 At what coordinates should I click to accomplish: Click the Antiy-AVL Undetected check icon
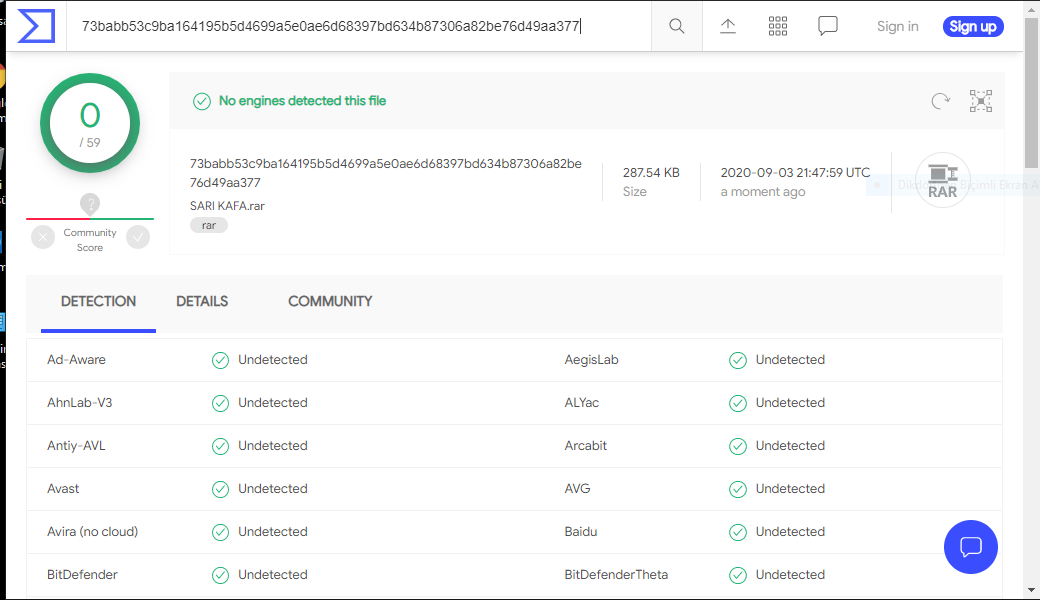(220, 446)
